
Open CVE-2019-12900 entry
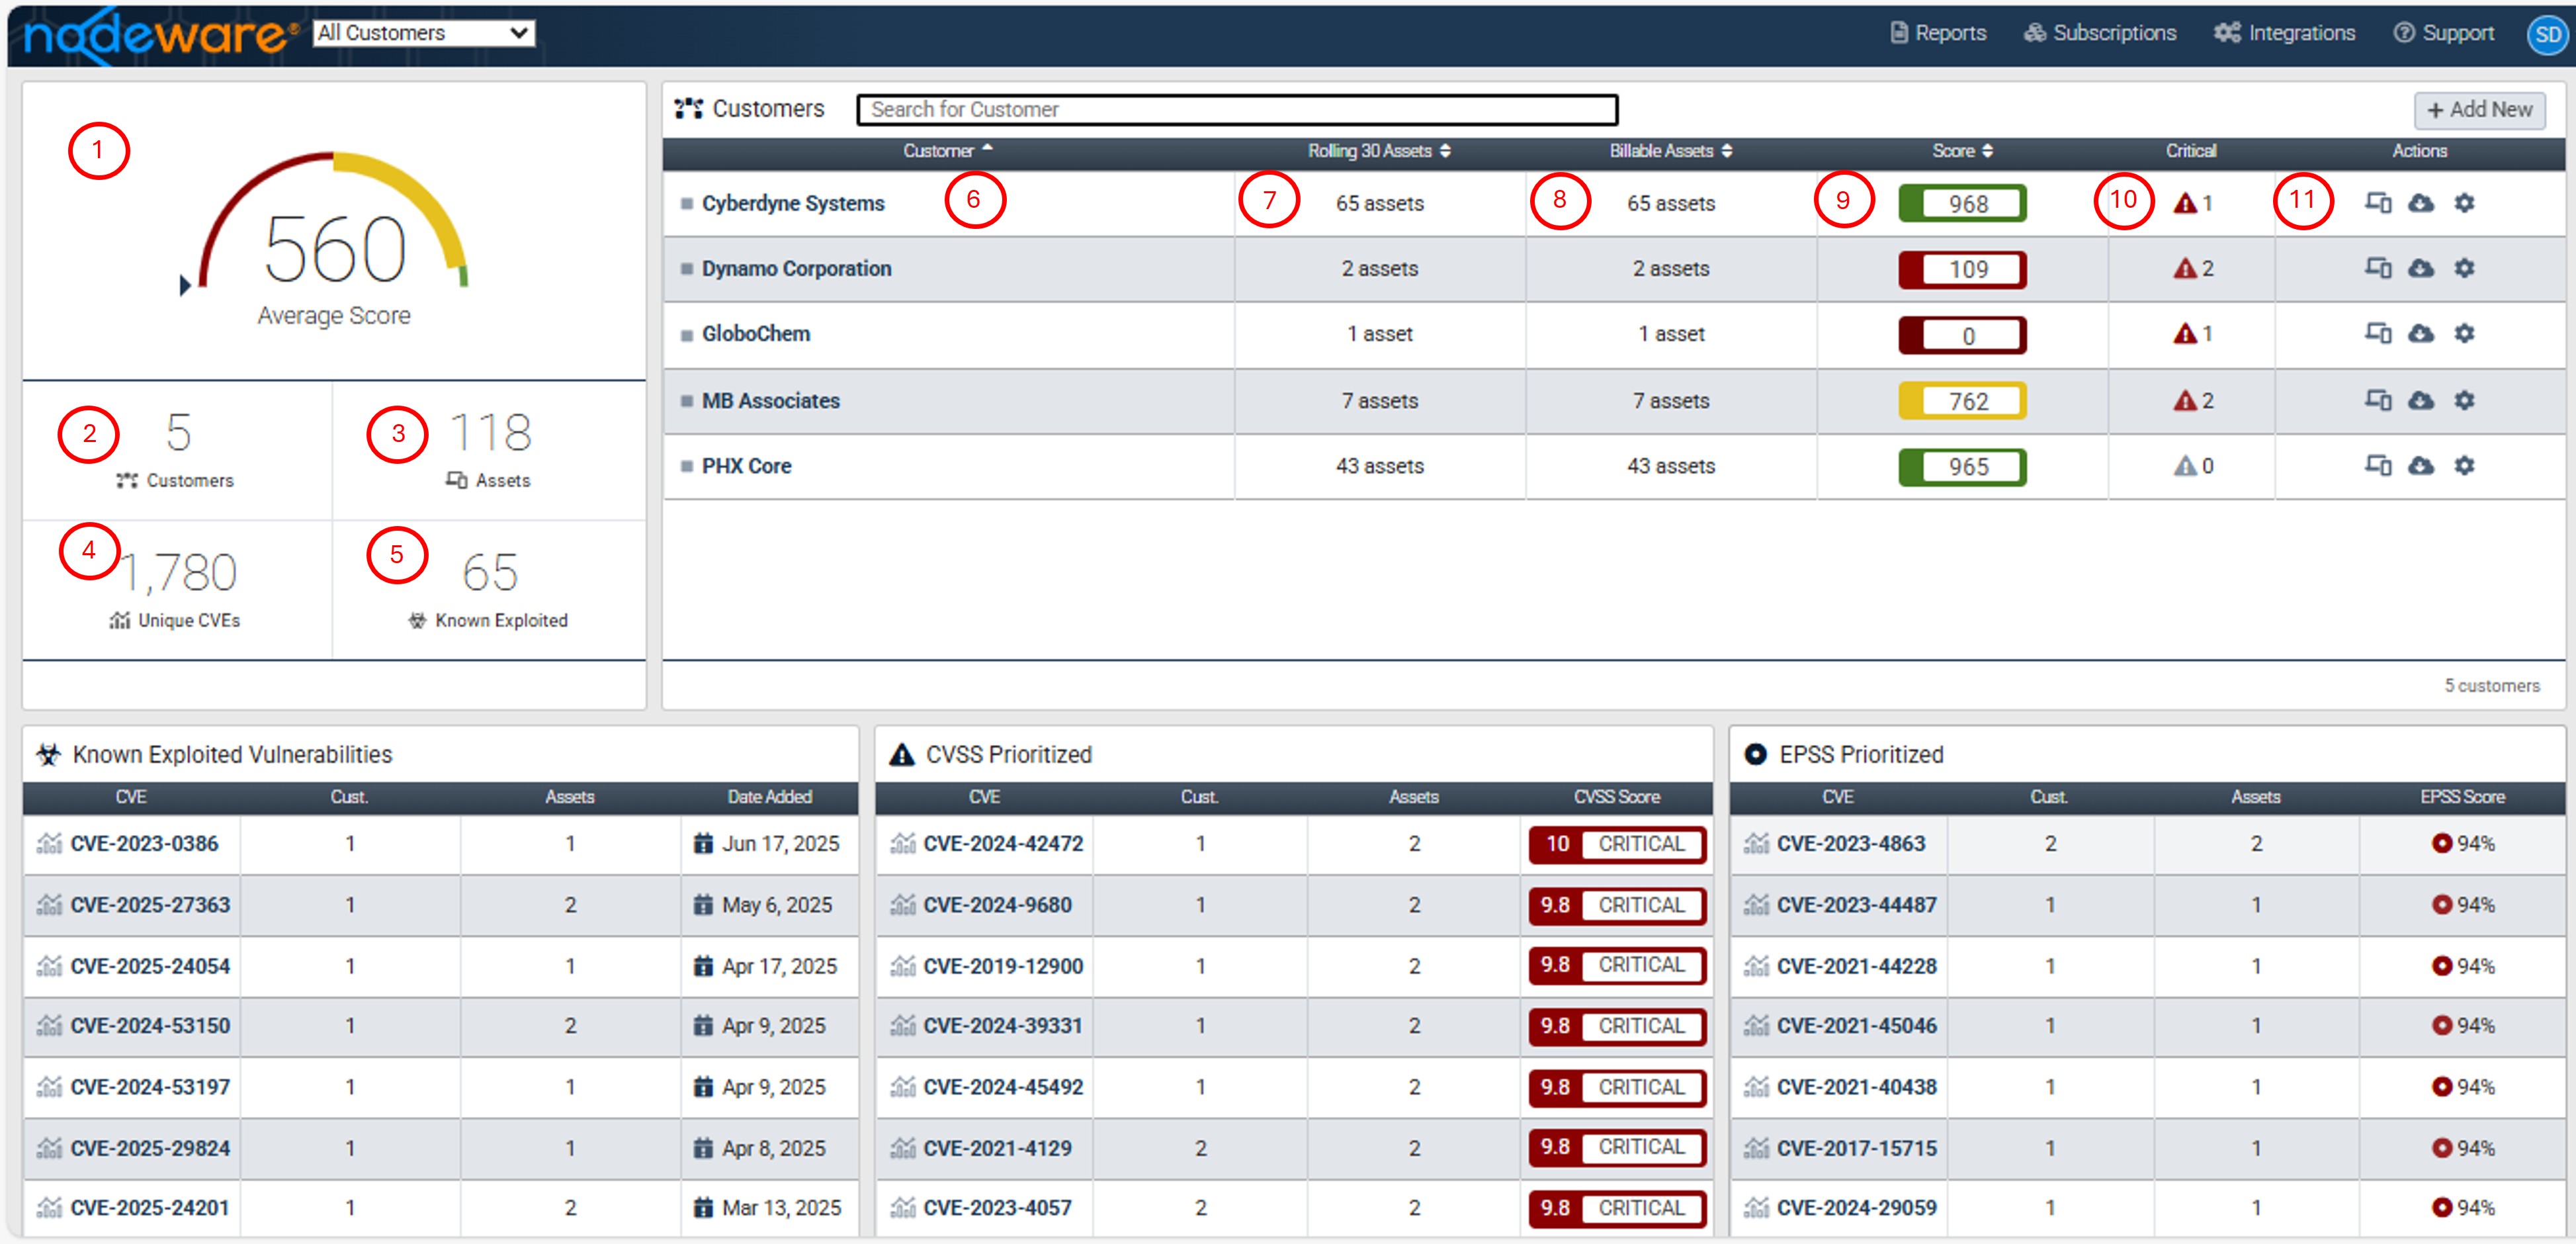pyautogui.click(x=1003, y=965)
